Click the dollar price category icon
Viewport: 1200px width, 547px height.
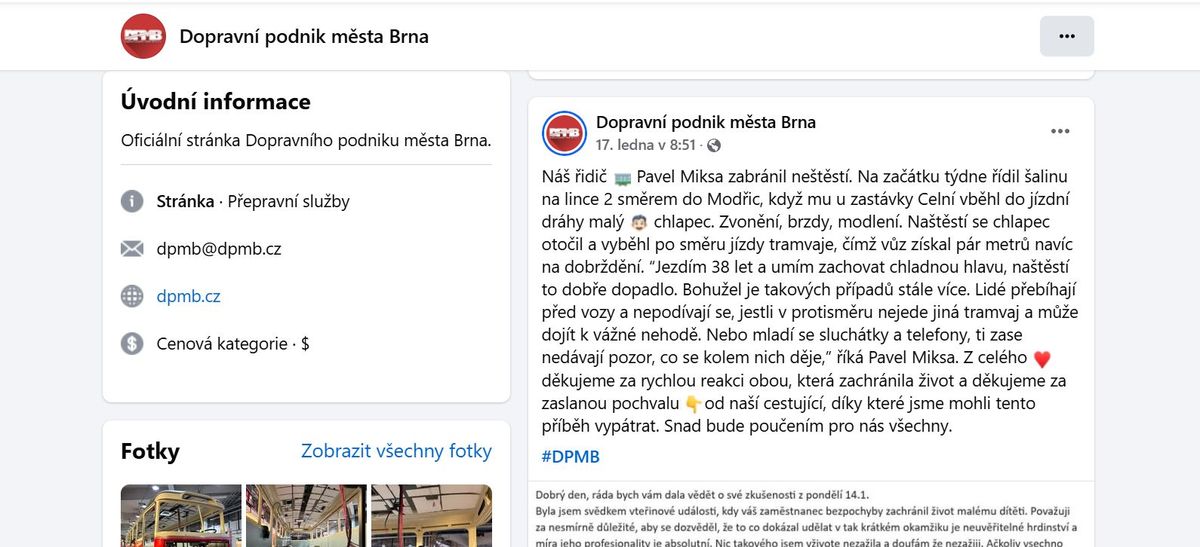(x=132, y=343)
